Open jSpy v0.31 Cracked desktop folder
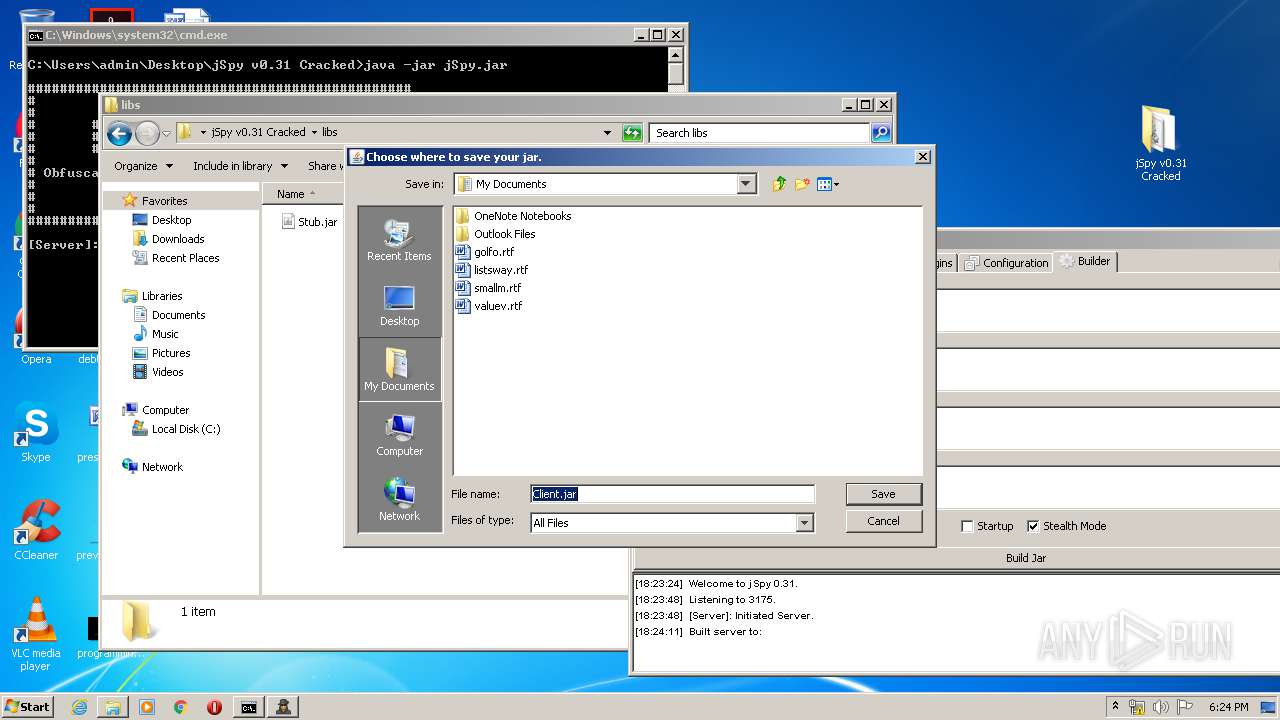Image resolution: width=1280 pixels, height=720 pixels. point(1160,142)
